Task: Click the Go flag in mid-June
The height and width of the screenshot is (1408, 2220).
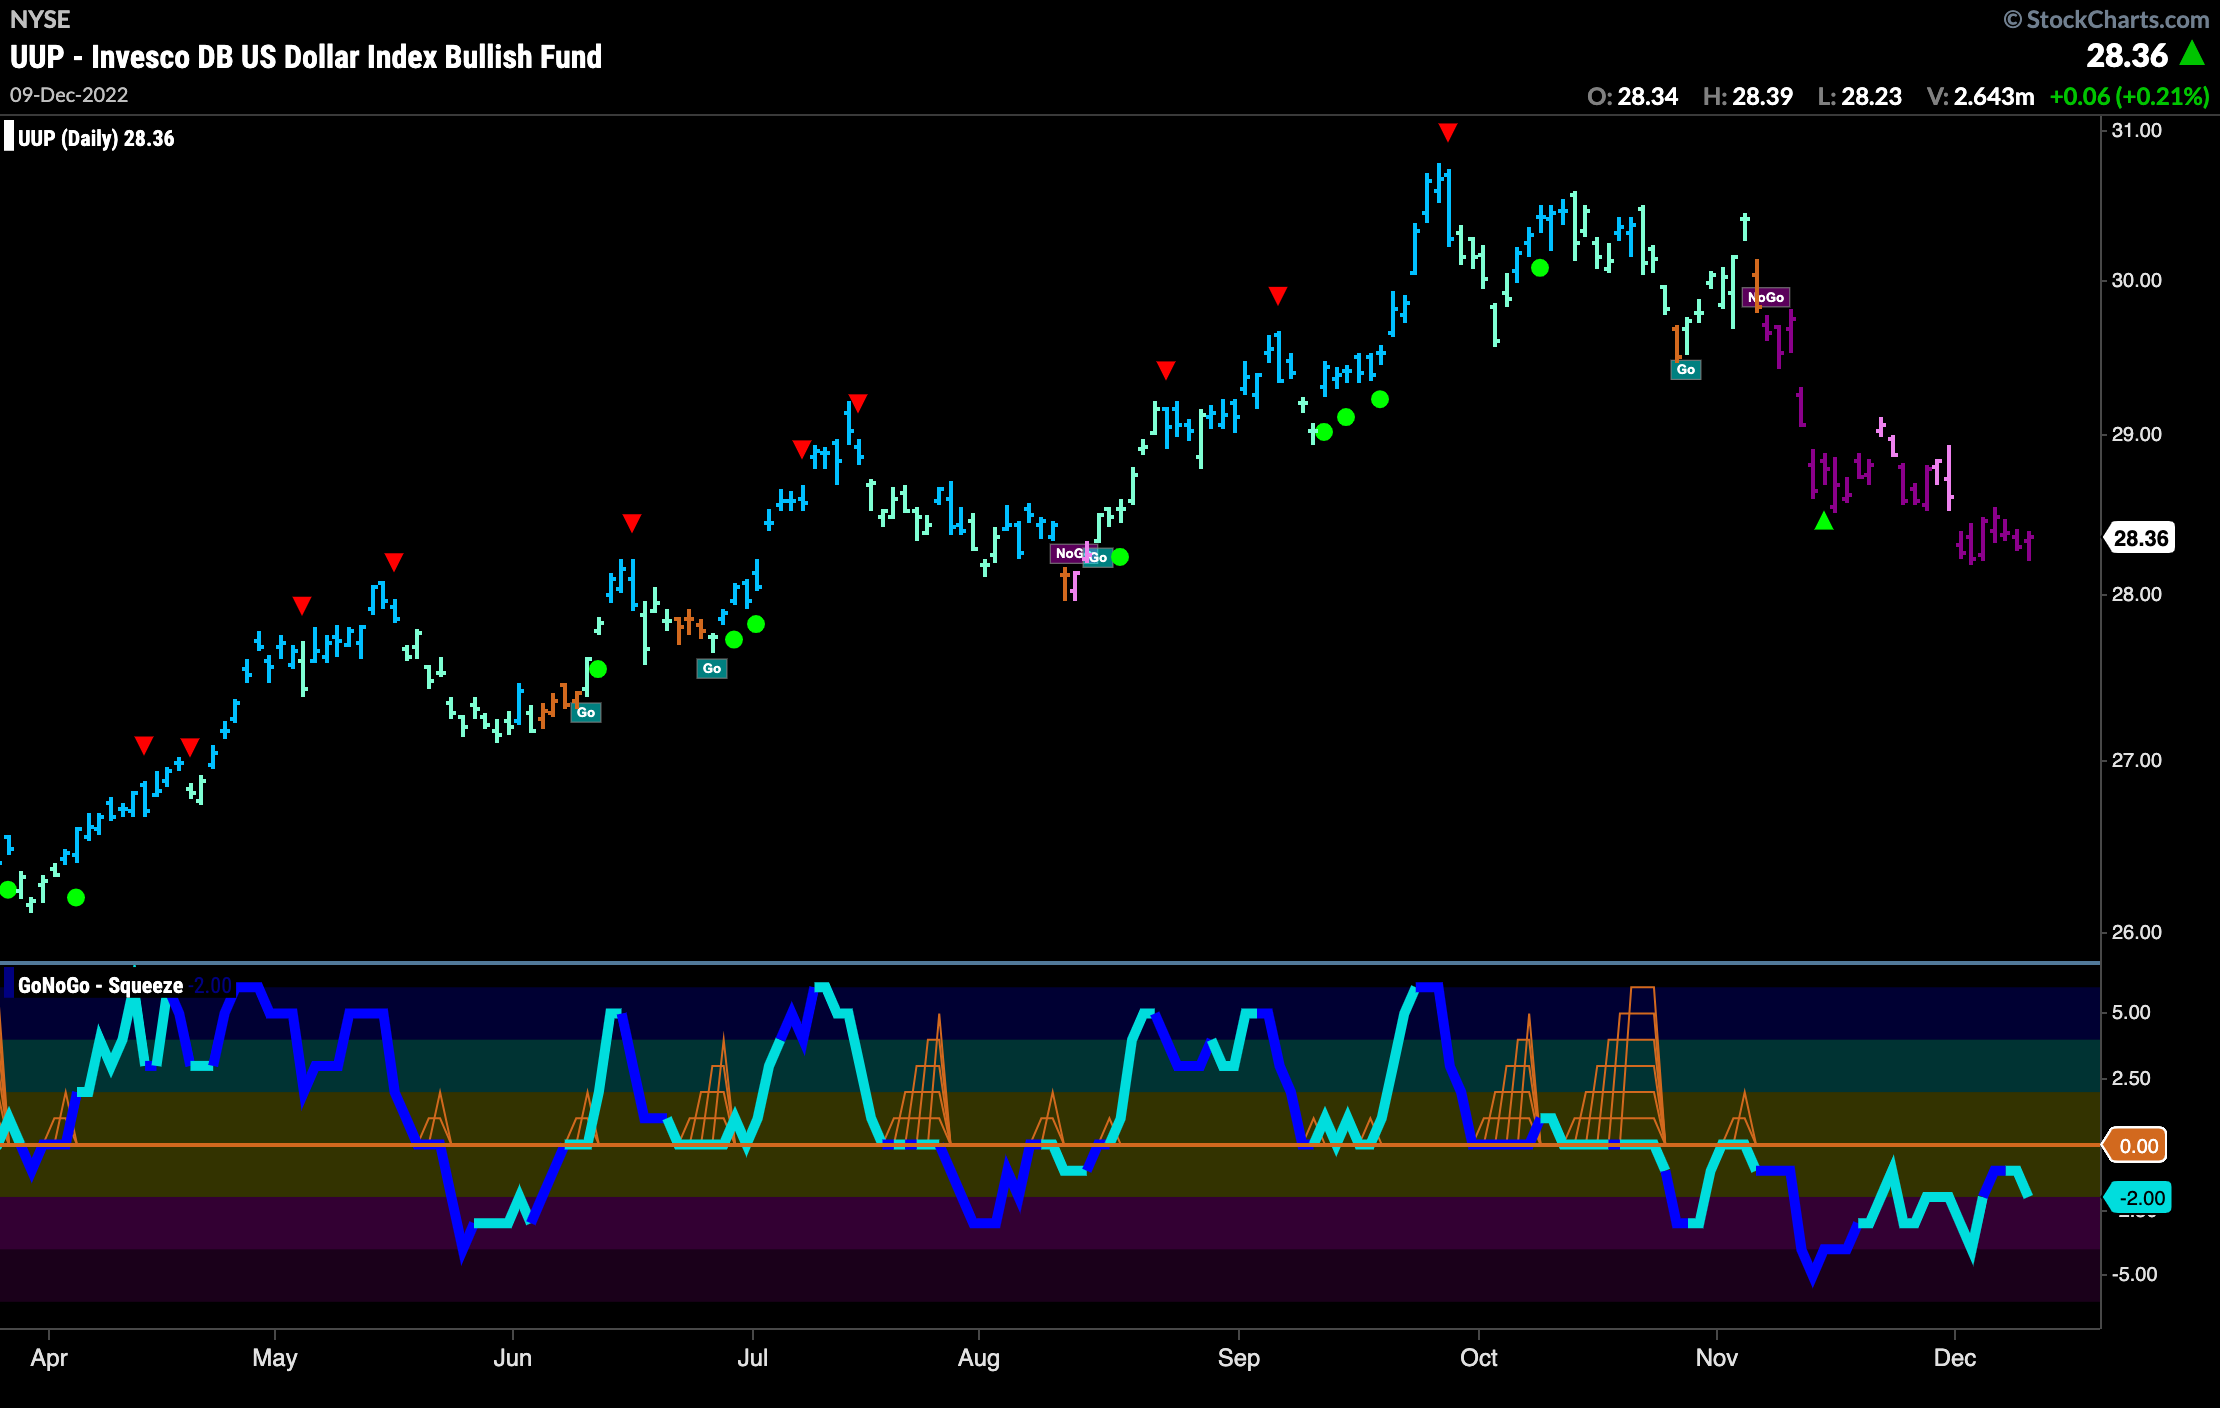Action: (x=586, y=712)
